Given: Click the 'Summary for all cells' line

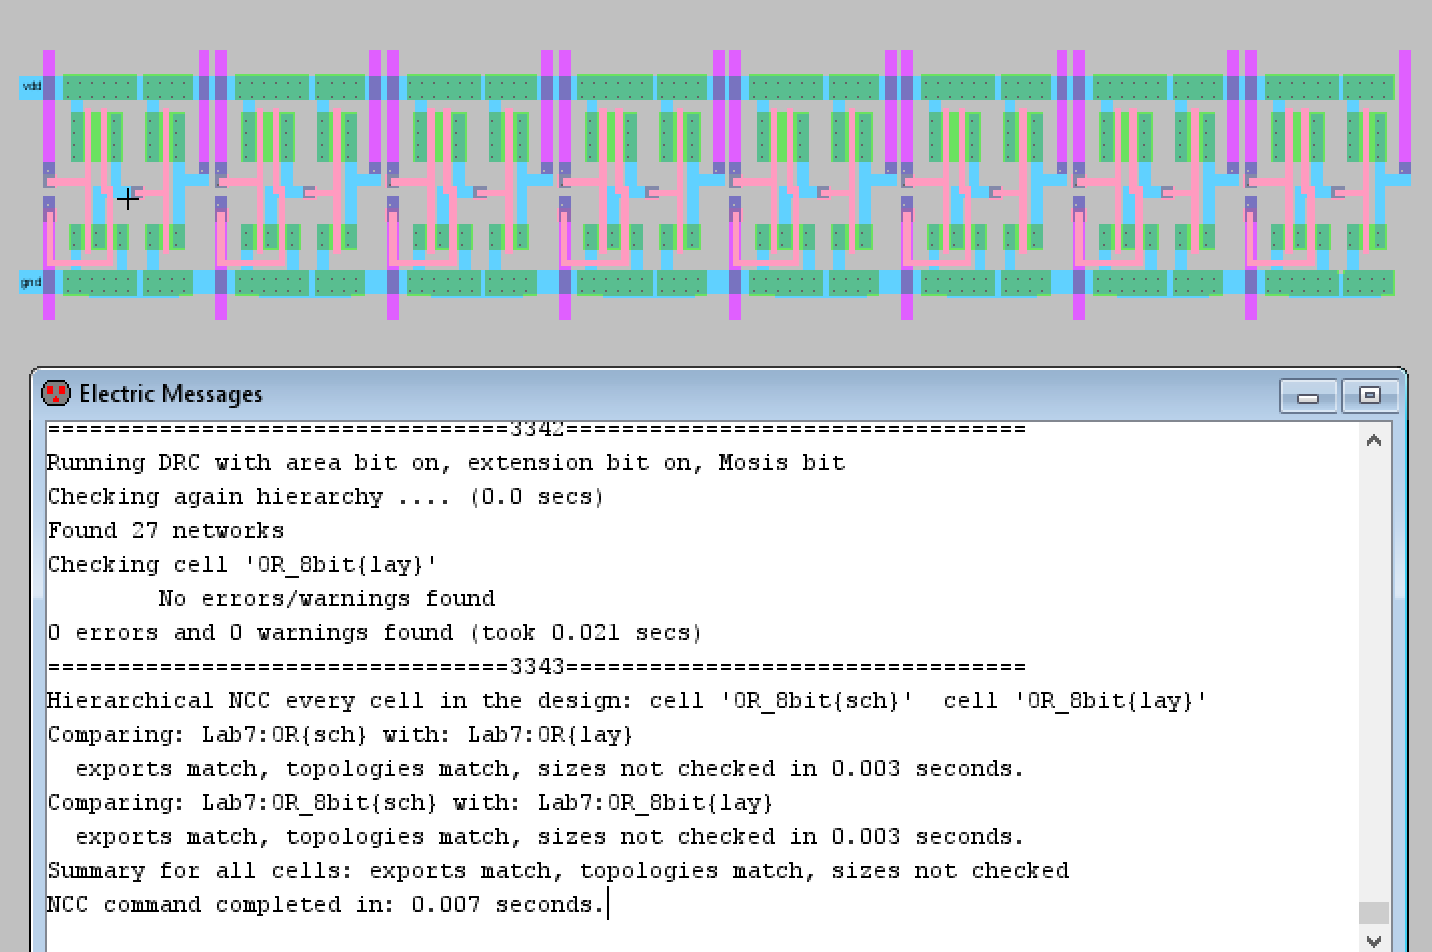Looking at the screenshot, I should coord(558,871).
